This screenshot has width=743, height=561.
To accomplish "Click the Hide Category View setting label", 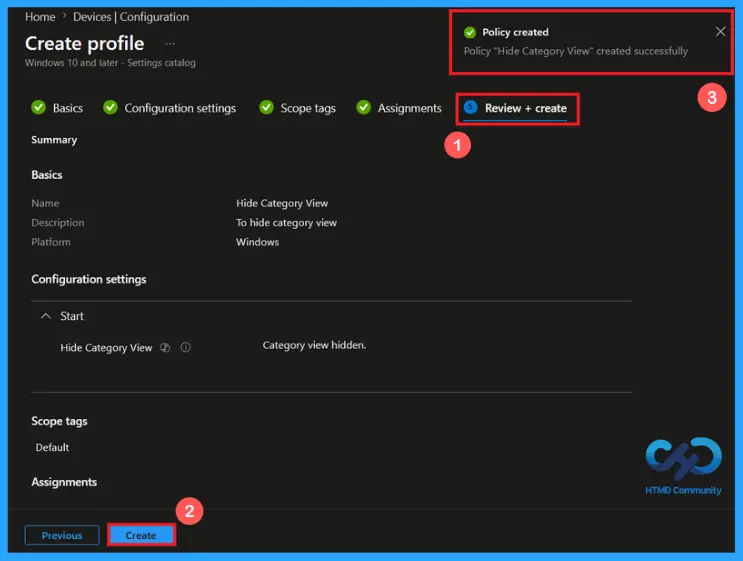I will [106, 348].
